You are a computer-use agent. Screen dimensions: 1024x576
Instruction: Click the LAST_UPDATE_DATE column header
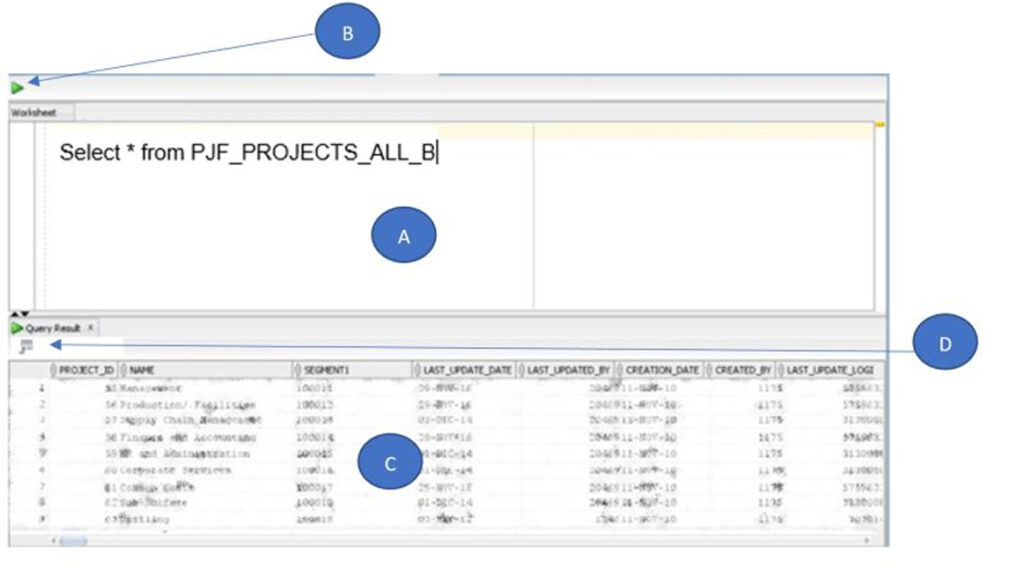pyautogui.click(x=466, y=370)
